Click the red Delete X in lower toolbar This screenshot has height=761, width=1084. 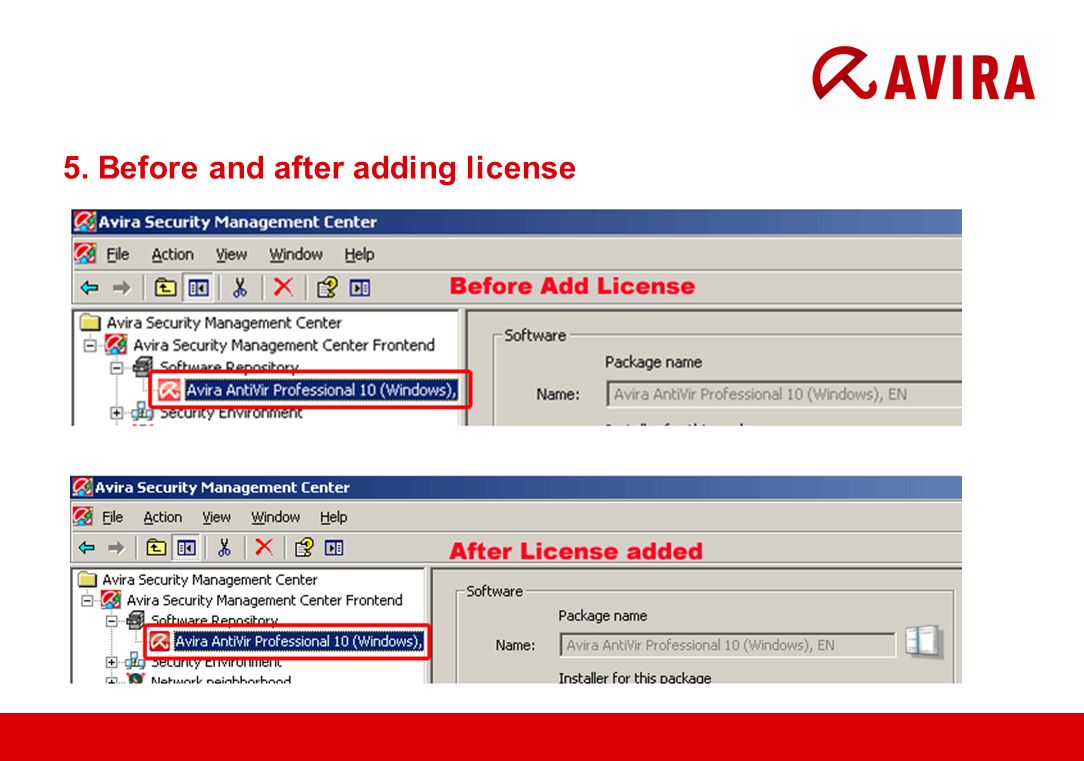coord(263,547)
